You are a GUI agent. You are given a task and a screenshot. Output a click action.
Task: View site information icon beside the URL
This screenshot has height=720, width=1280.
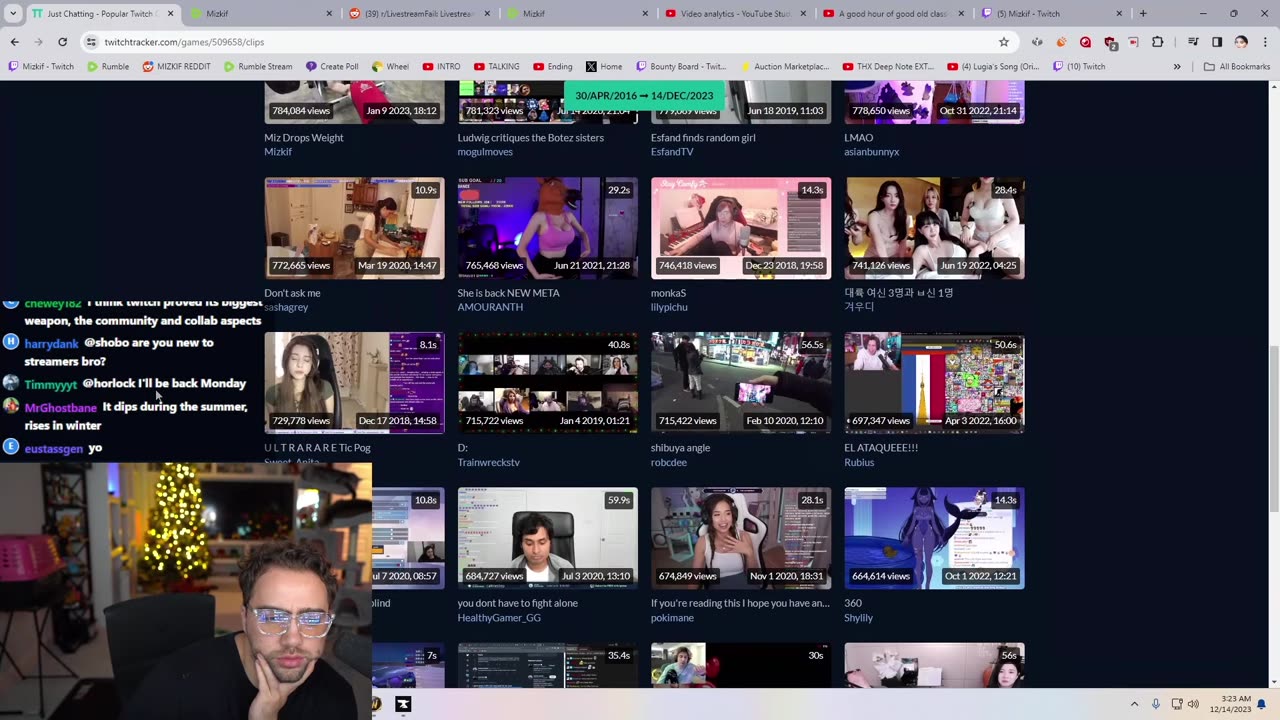coord(91,42)
